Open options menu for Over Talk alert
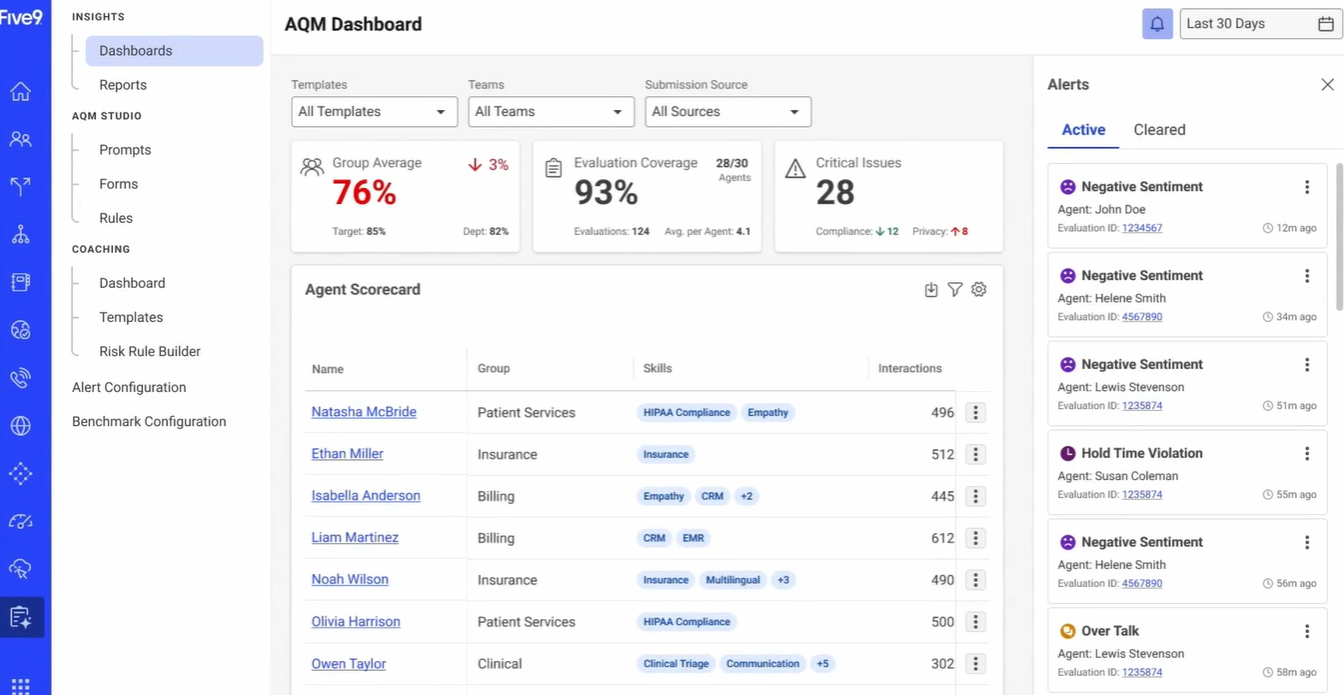Image resolution: width=1344 pixels, height=695 pixels. tap(1307, 631)
